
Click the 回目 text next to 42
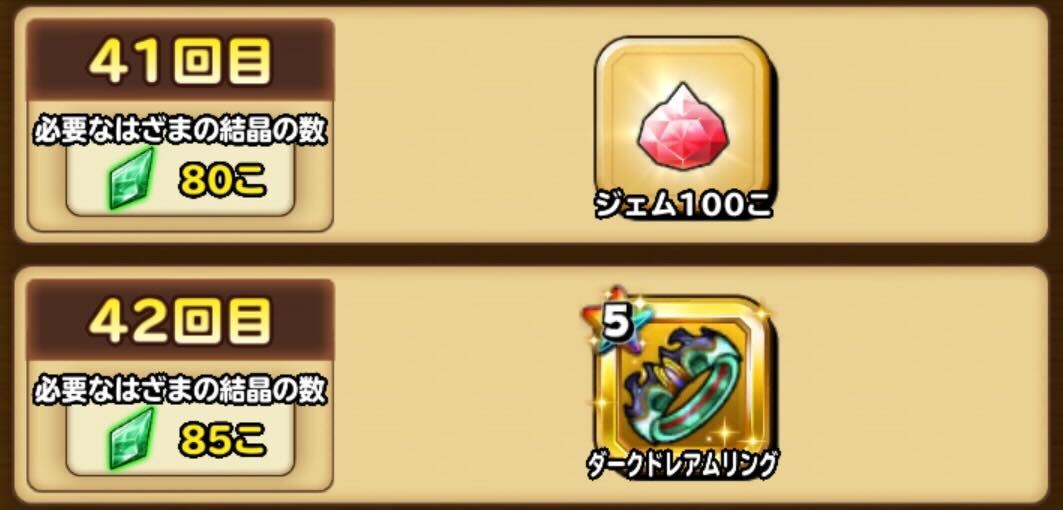(222, 321)
